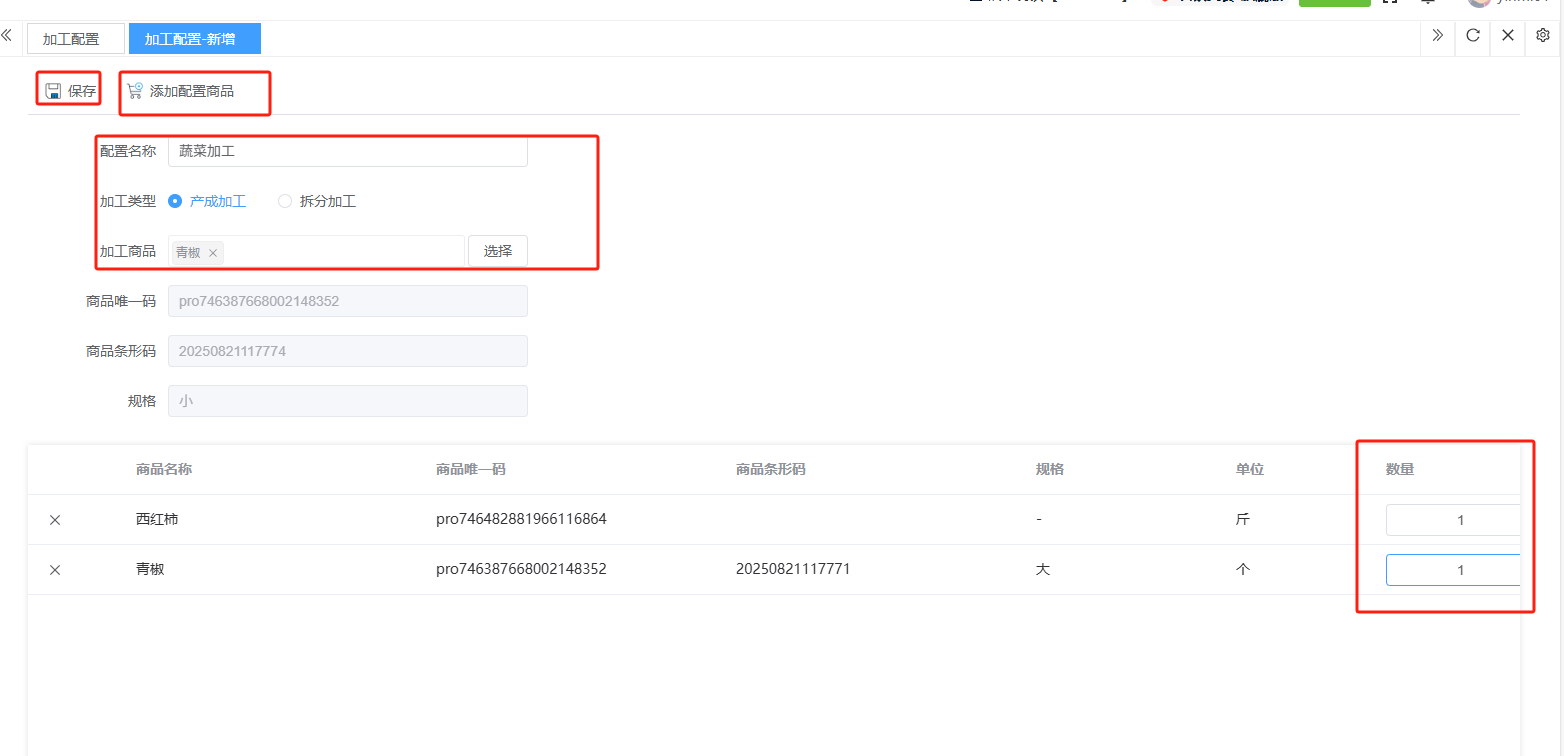This screenshot has width=1564, height=756.
Task: Remove the 青椒 tag from 加工商品
Action: [x=213, y=253]
